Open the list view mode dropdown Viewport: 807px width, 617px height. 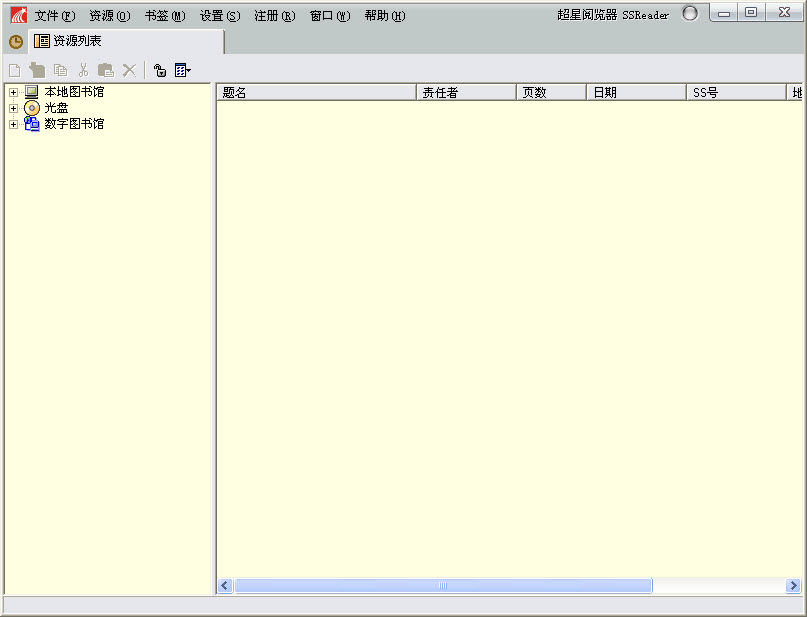coord(183,70)
